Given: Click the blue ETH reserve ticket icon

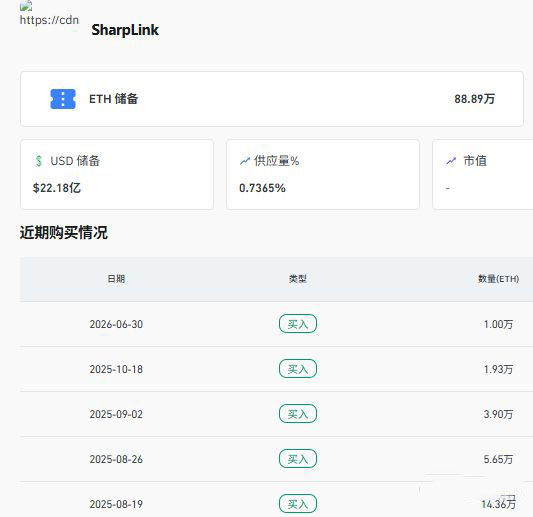Looking at the screenshot, I should 63,99.
